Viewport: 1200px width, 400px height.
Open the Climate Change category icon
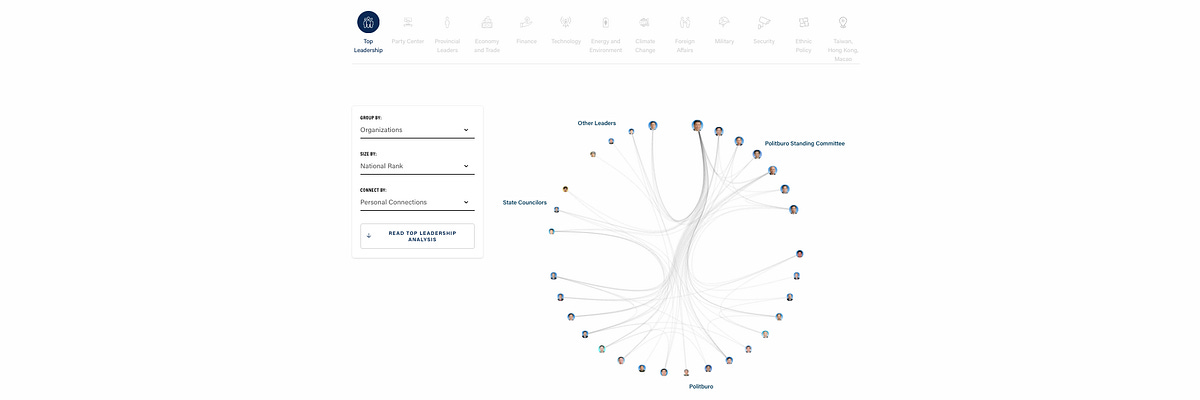tap(645, 22)
